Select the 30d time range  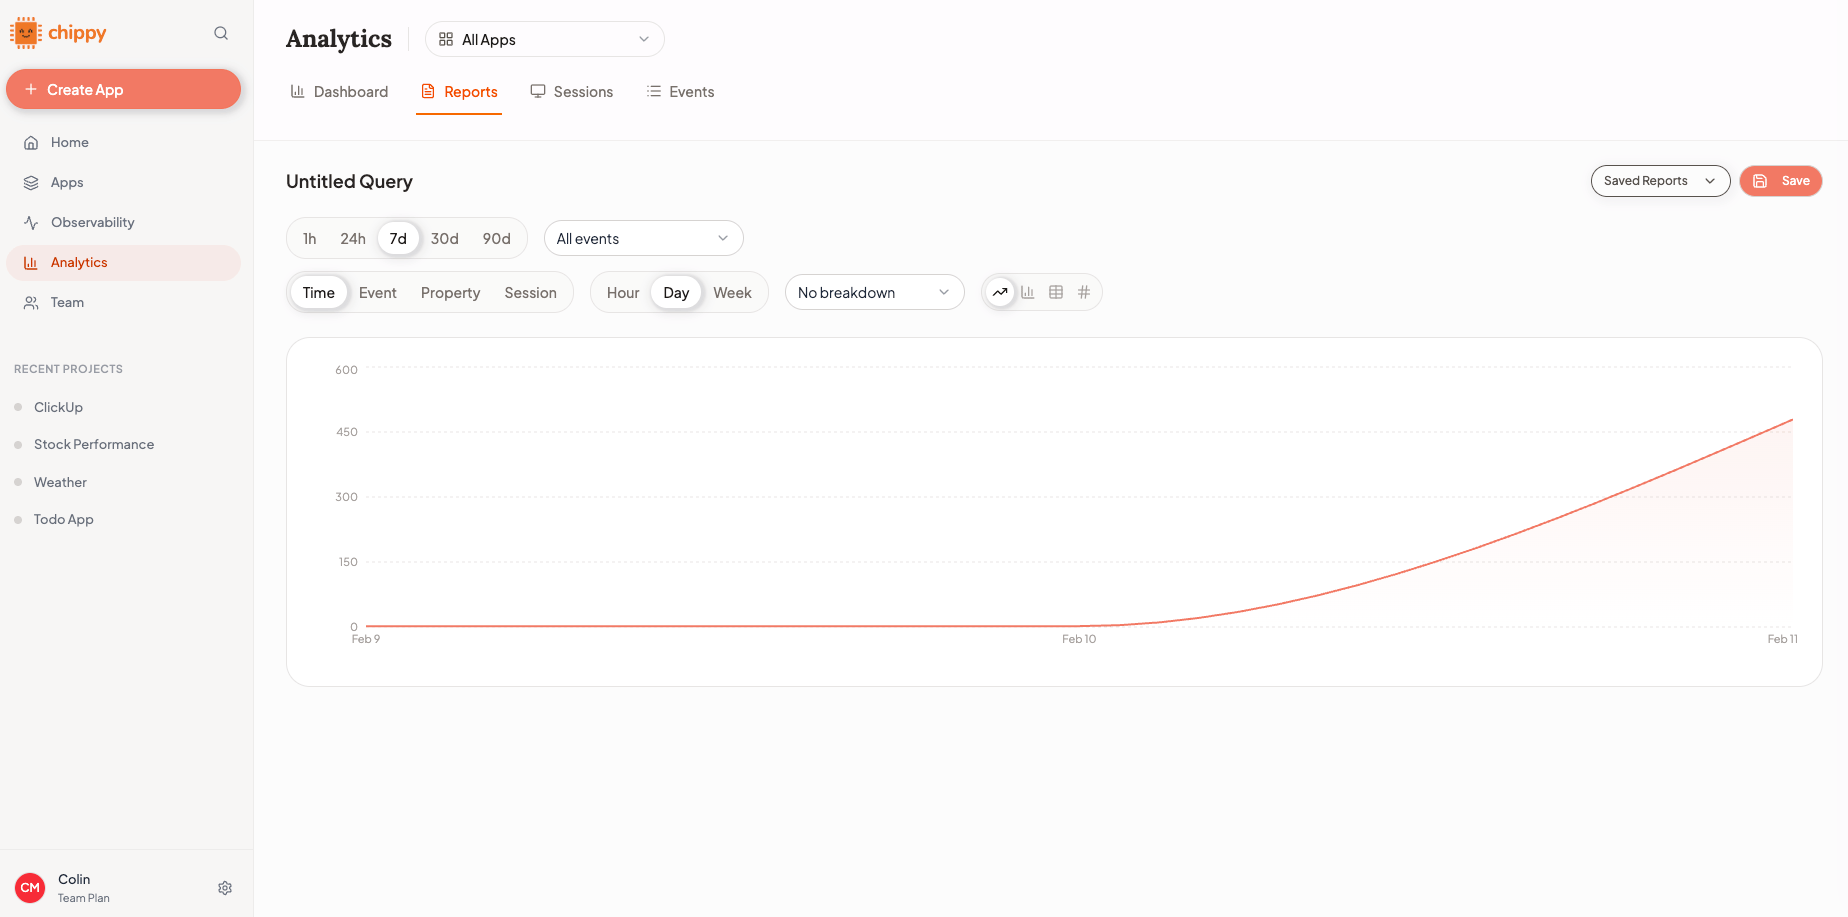coord(445,238)
